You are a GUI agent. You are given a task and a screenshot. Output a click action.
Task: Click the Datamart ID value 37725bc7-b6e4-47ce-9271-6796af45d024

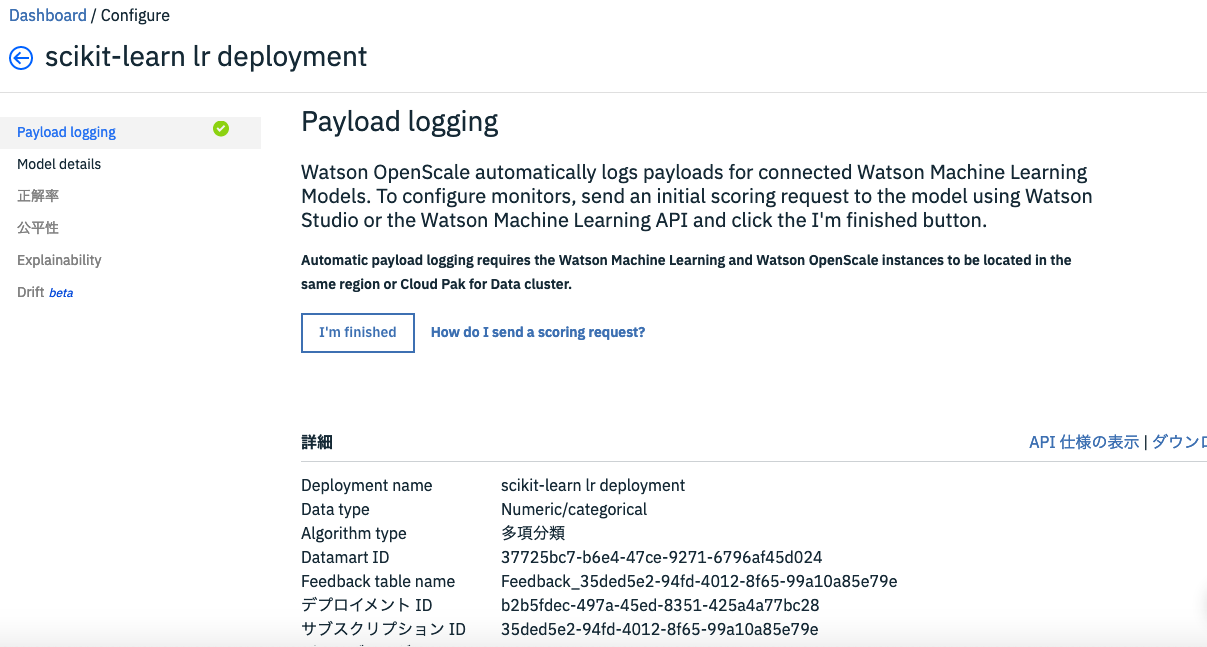coord(662,557)
